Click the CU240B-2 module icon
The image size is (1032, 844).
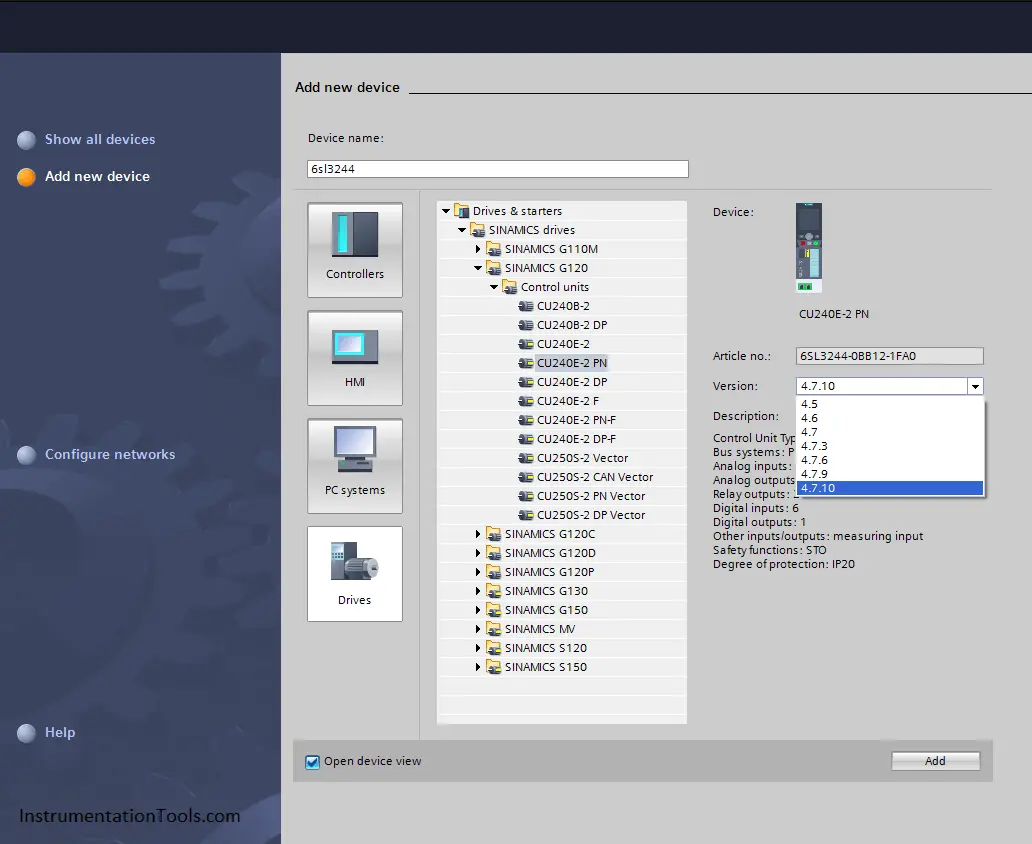(x=526, y=306)
